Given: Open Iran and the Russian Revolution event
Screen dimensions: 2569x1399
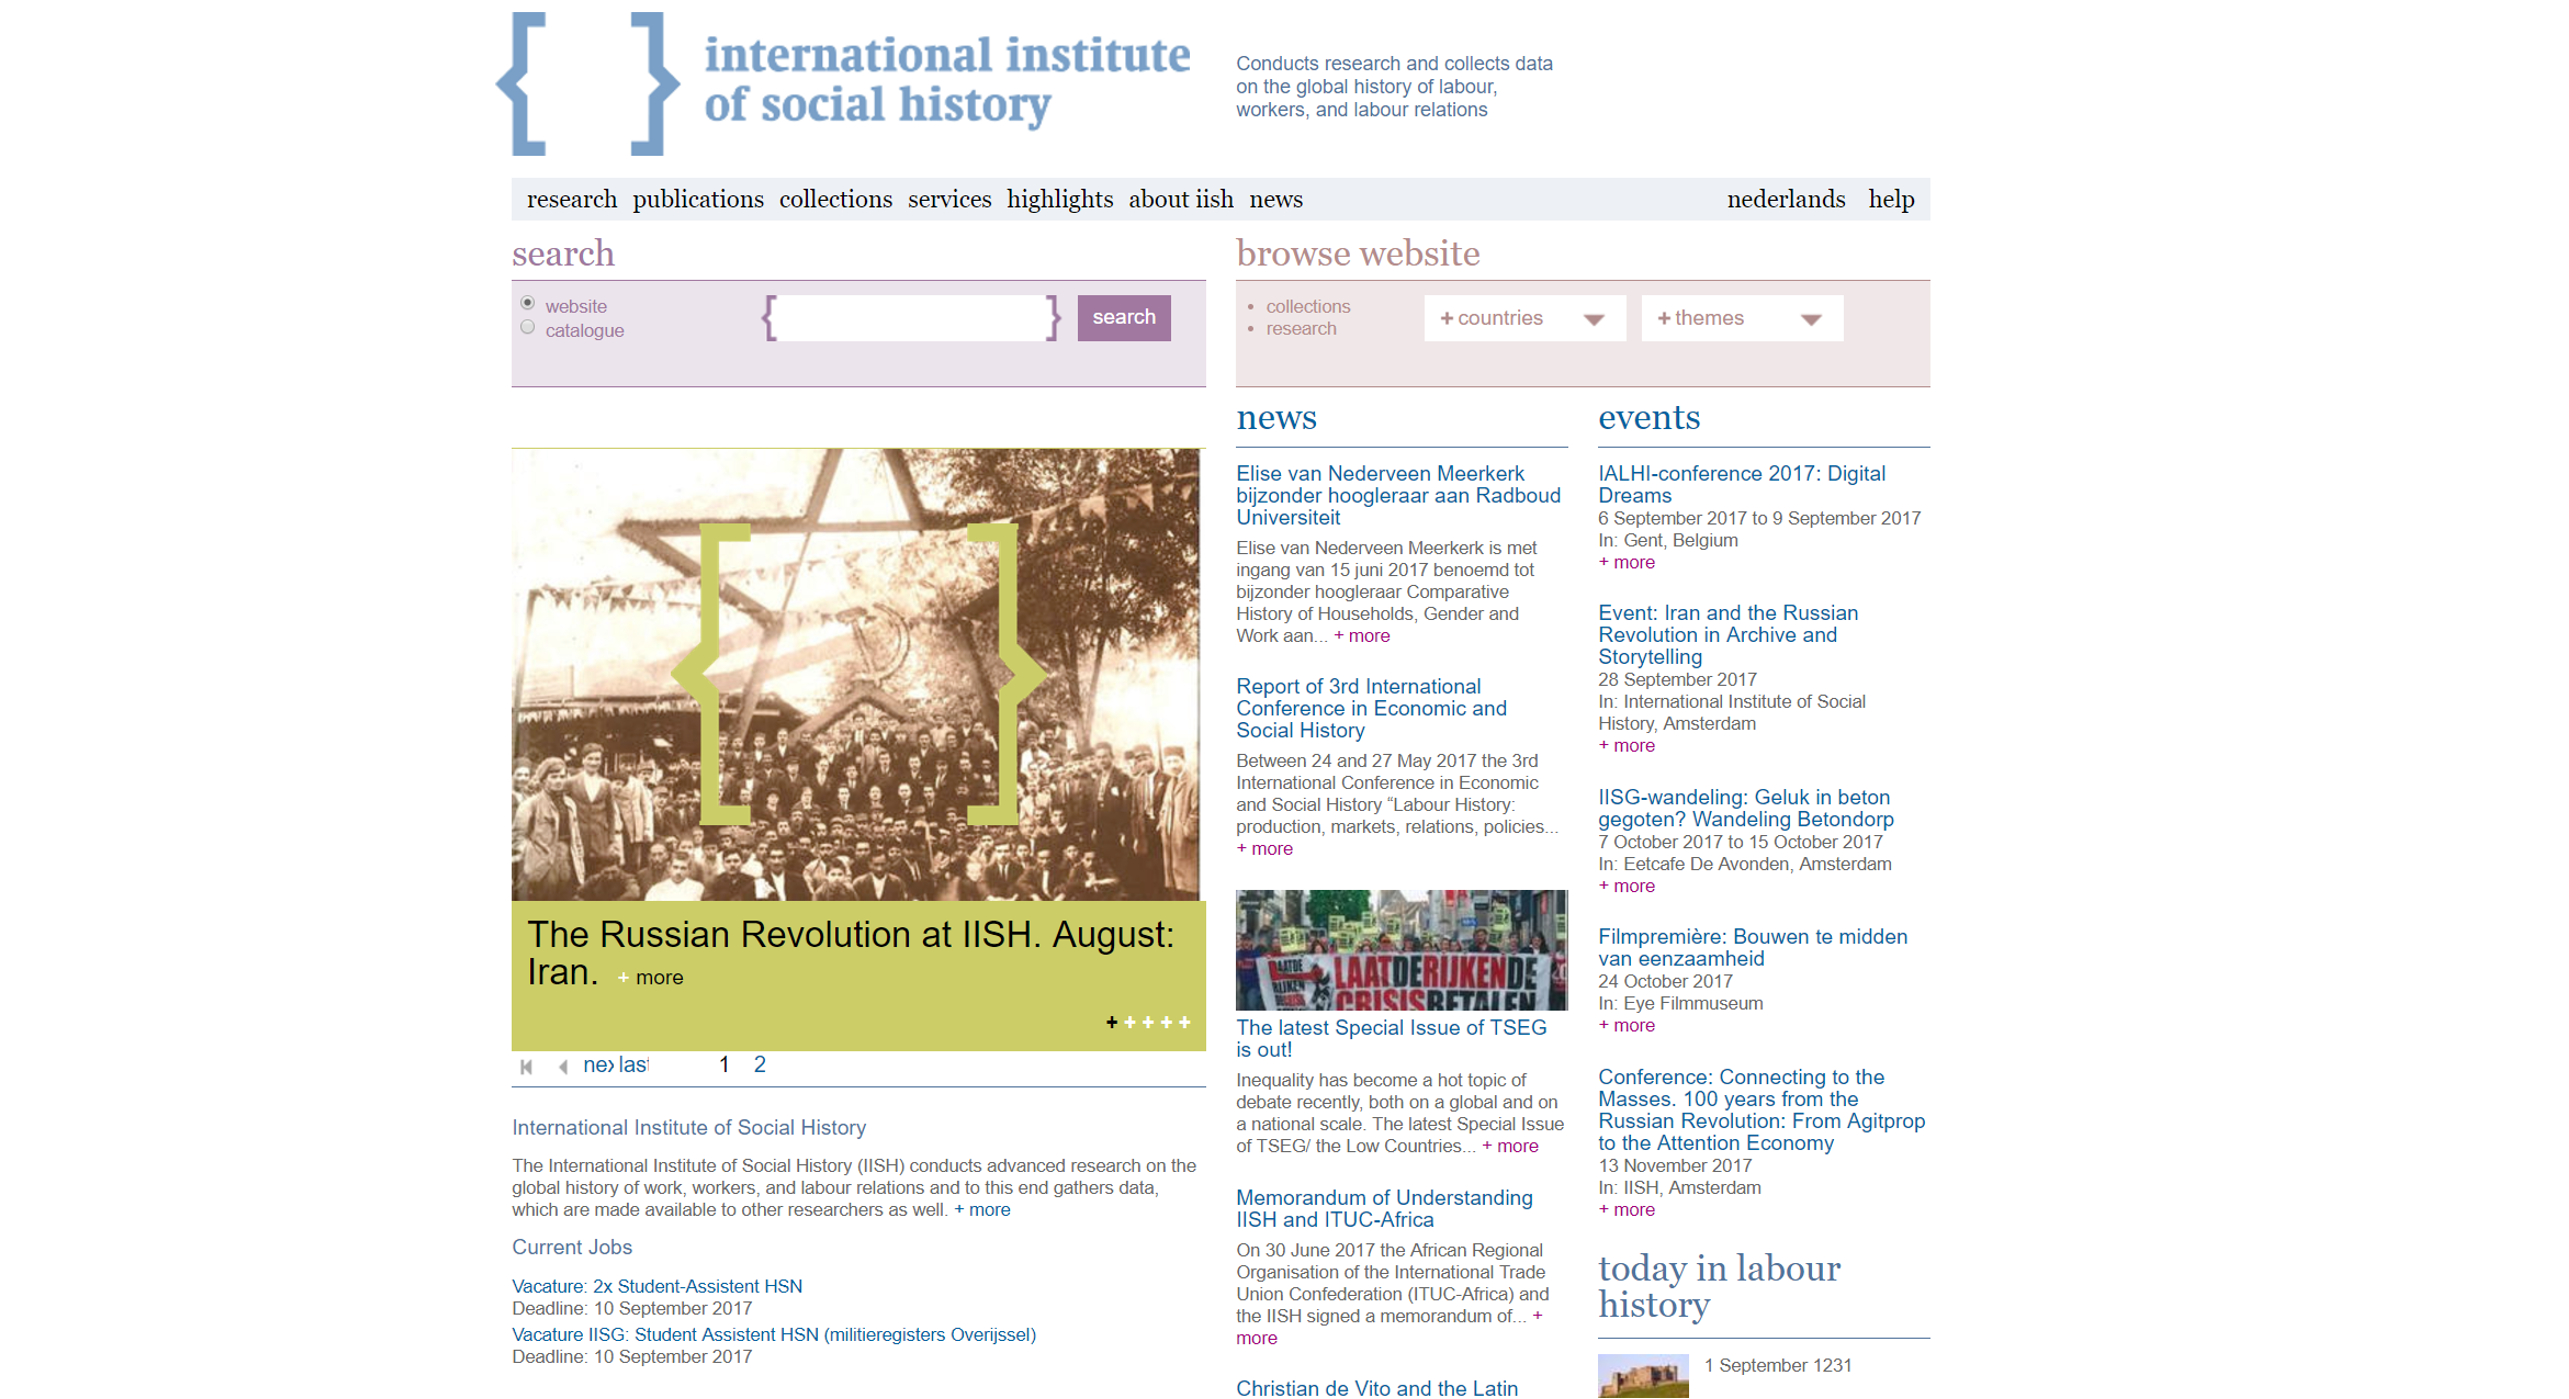Looking at the screenshot, I should 1728,634.
